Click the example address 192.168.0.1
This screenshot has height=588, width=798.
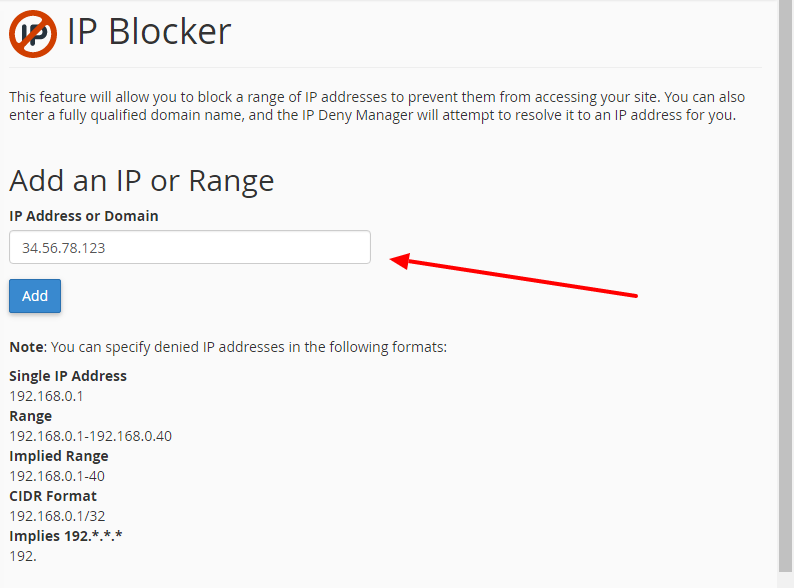click(x=46, y=396)
